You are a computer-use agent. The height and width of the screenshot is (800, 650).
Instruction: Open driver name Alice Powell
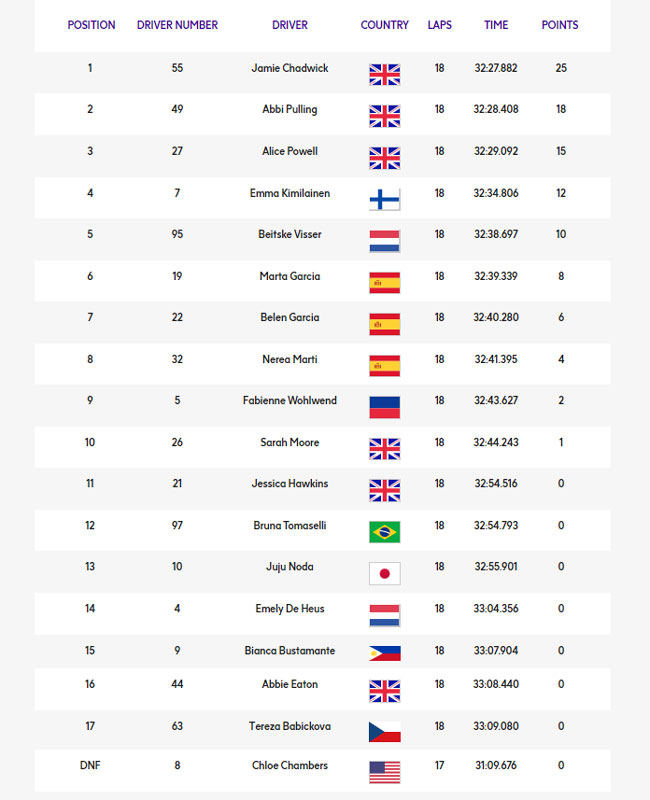pos(290,151)
